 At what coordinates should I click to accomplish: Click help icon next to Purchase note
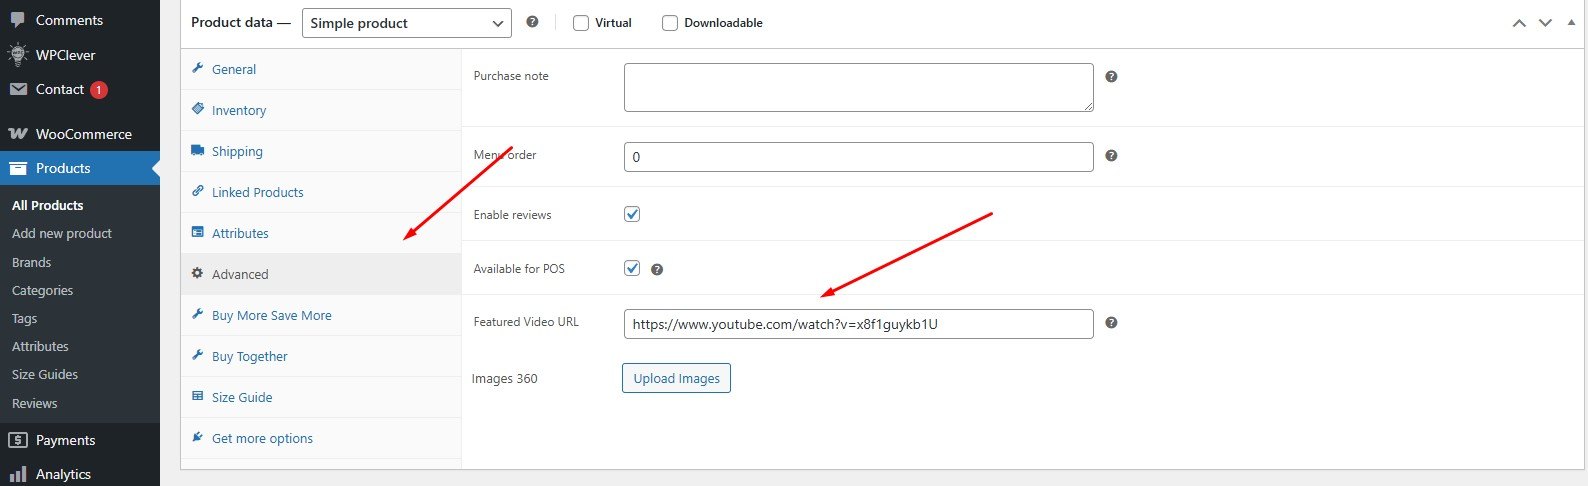pyautogui.click(x=1111, y=77)
